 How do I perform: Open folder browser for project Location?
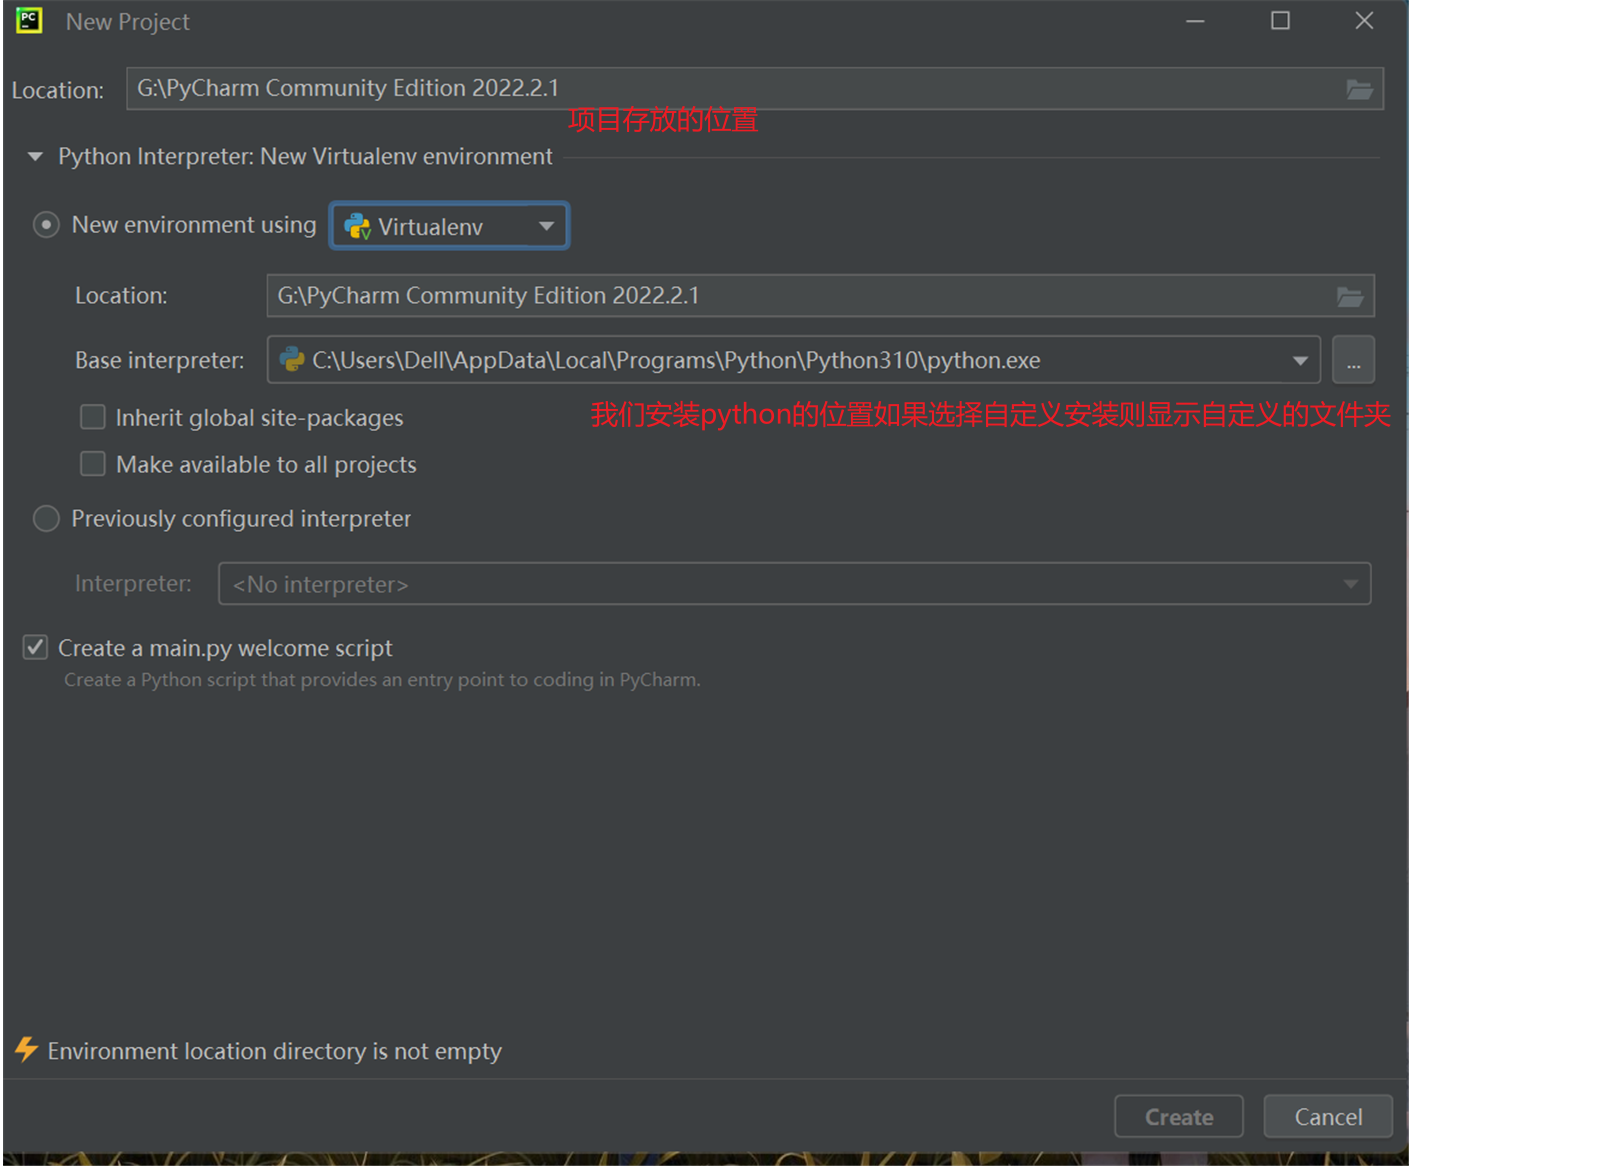1358,89
